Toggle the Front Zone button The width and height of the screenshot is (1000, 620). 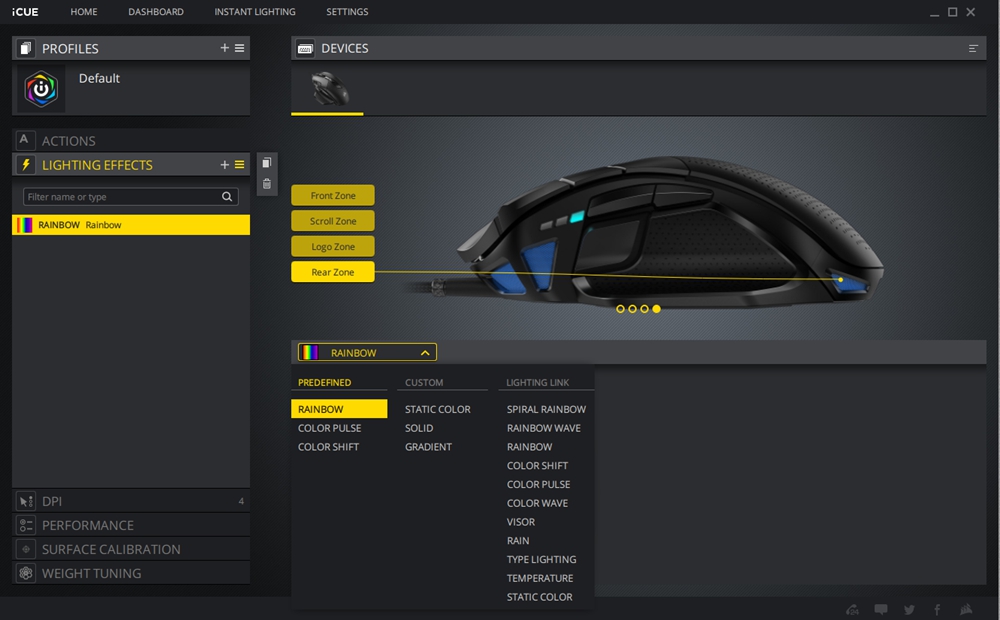click(333, 195)
